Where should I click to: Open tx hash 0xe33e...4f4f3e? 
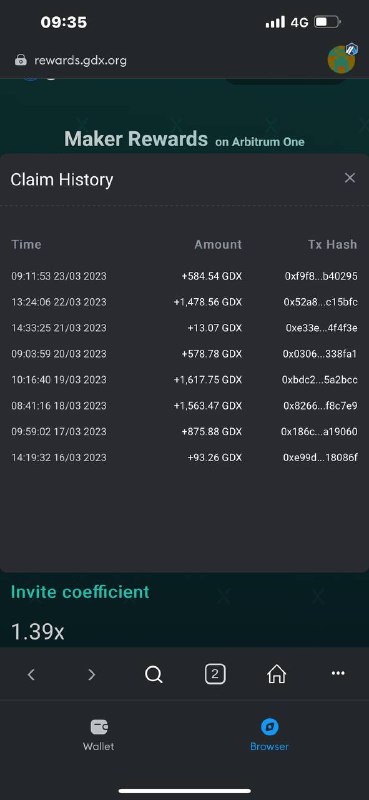(x=321, y=328)
